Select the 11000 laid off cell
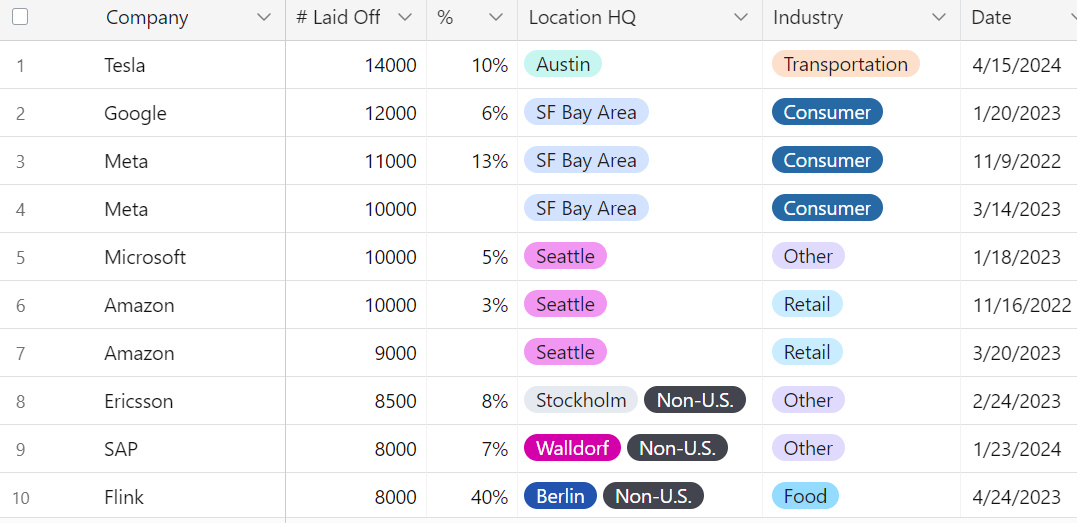The image size is (1077, 523). [x=390, y=162]
